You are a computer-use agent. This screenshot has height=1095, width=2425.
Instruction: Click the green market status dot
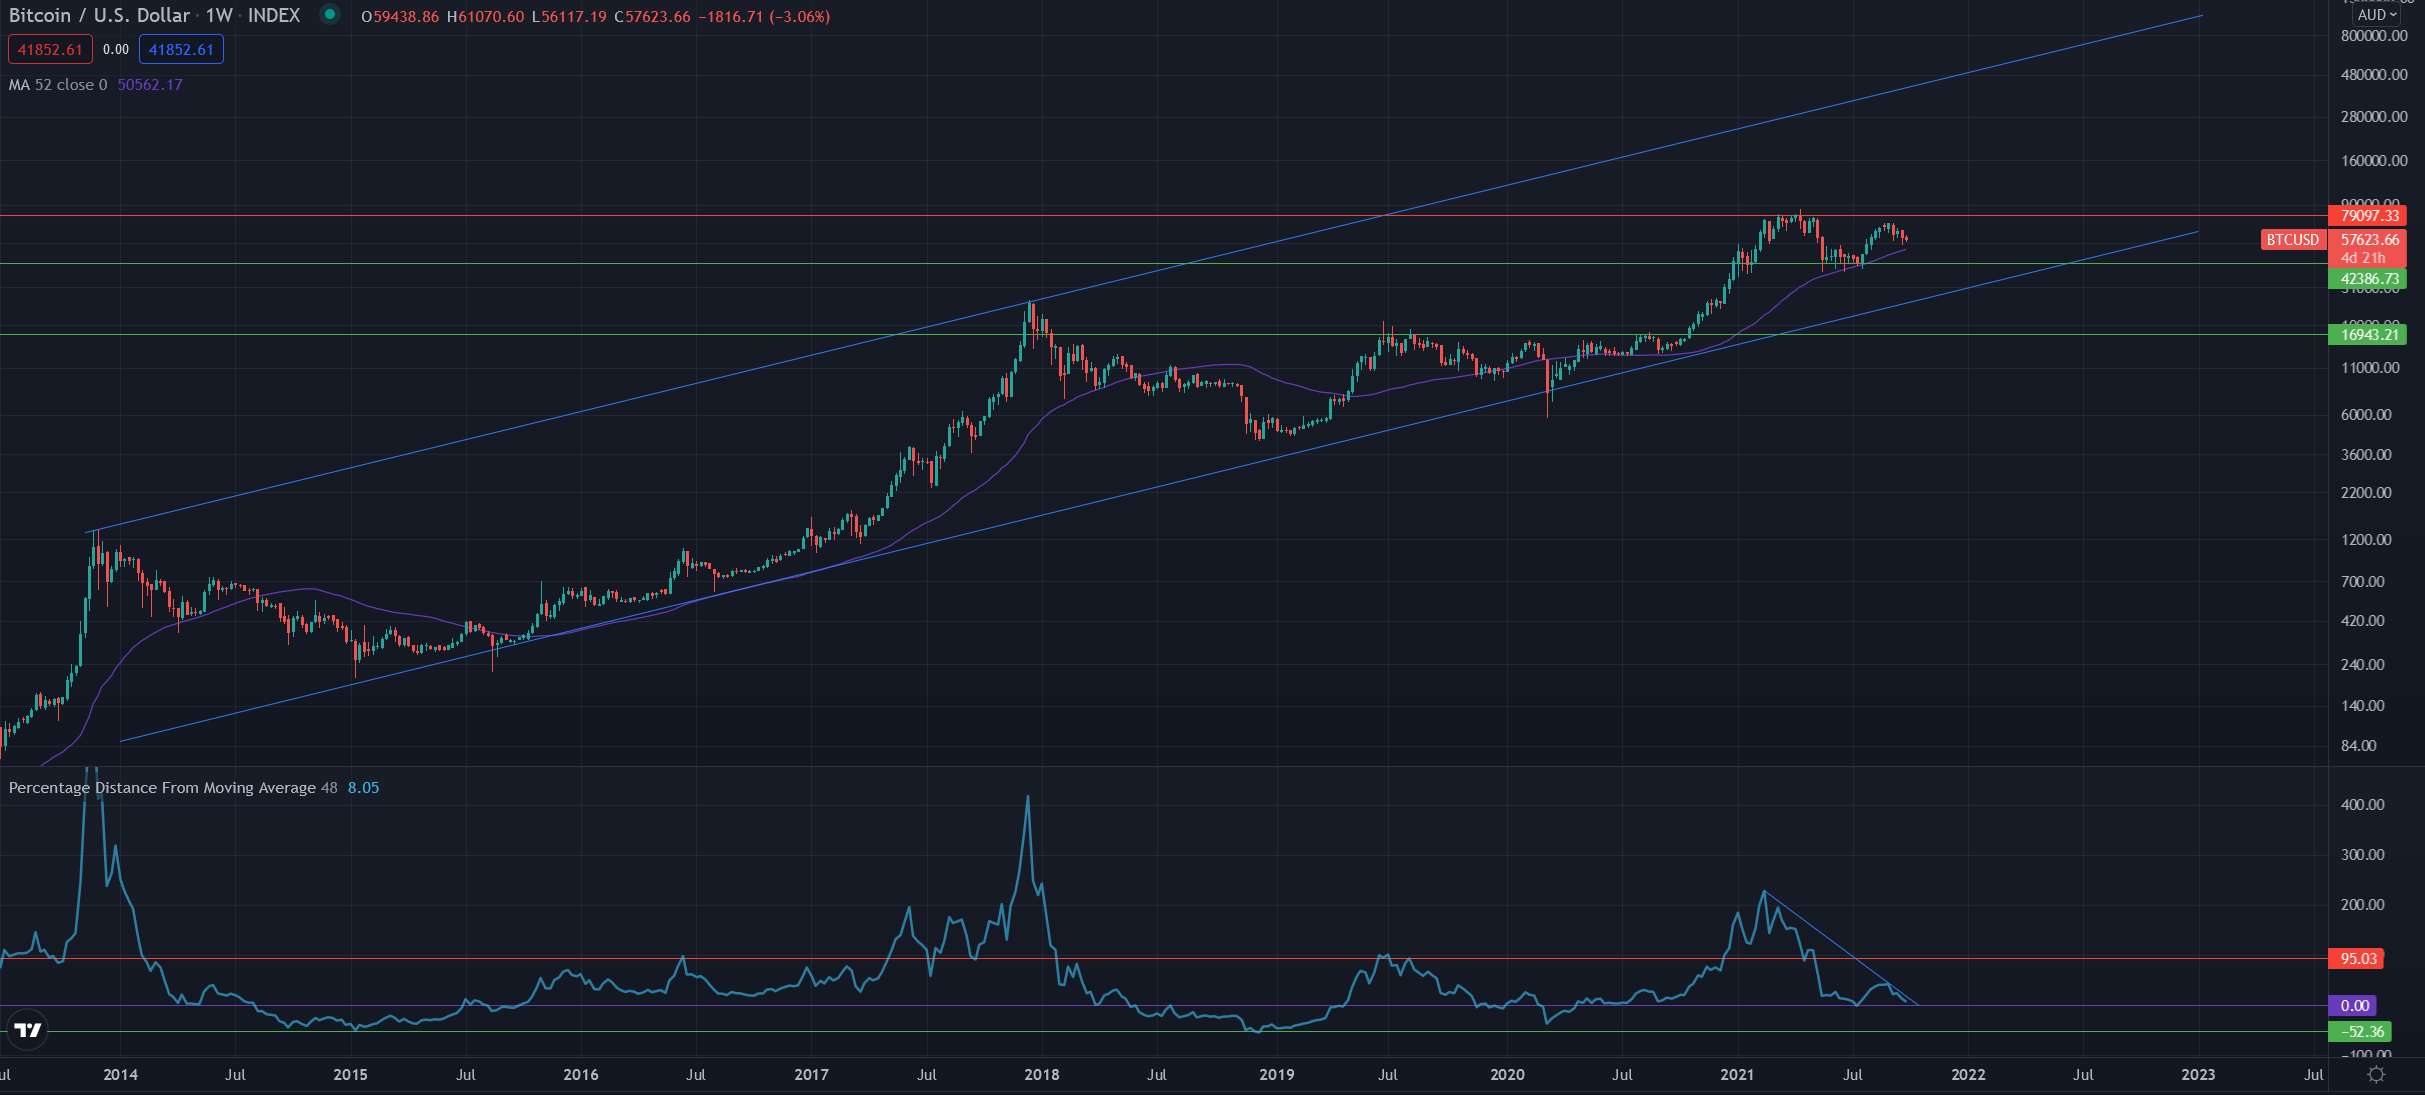(x=330, y=15)
